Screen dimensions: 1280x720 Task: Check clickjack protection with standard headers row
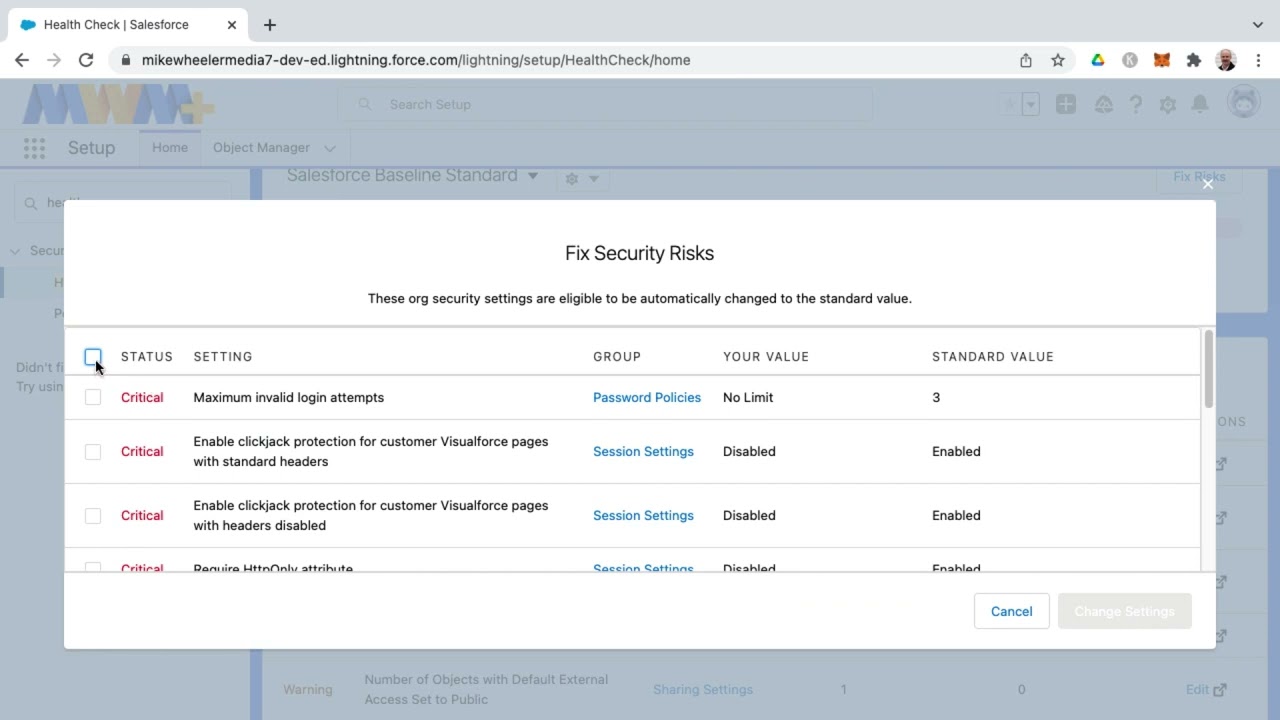[x=93, y=451]
